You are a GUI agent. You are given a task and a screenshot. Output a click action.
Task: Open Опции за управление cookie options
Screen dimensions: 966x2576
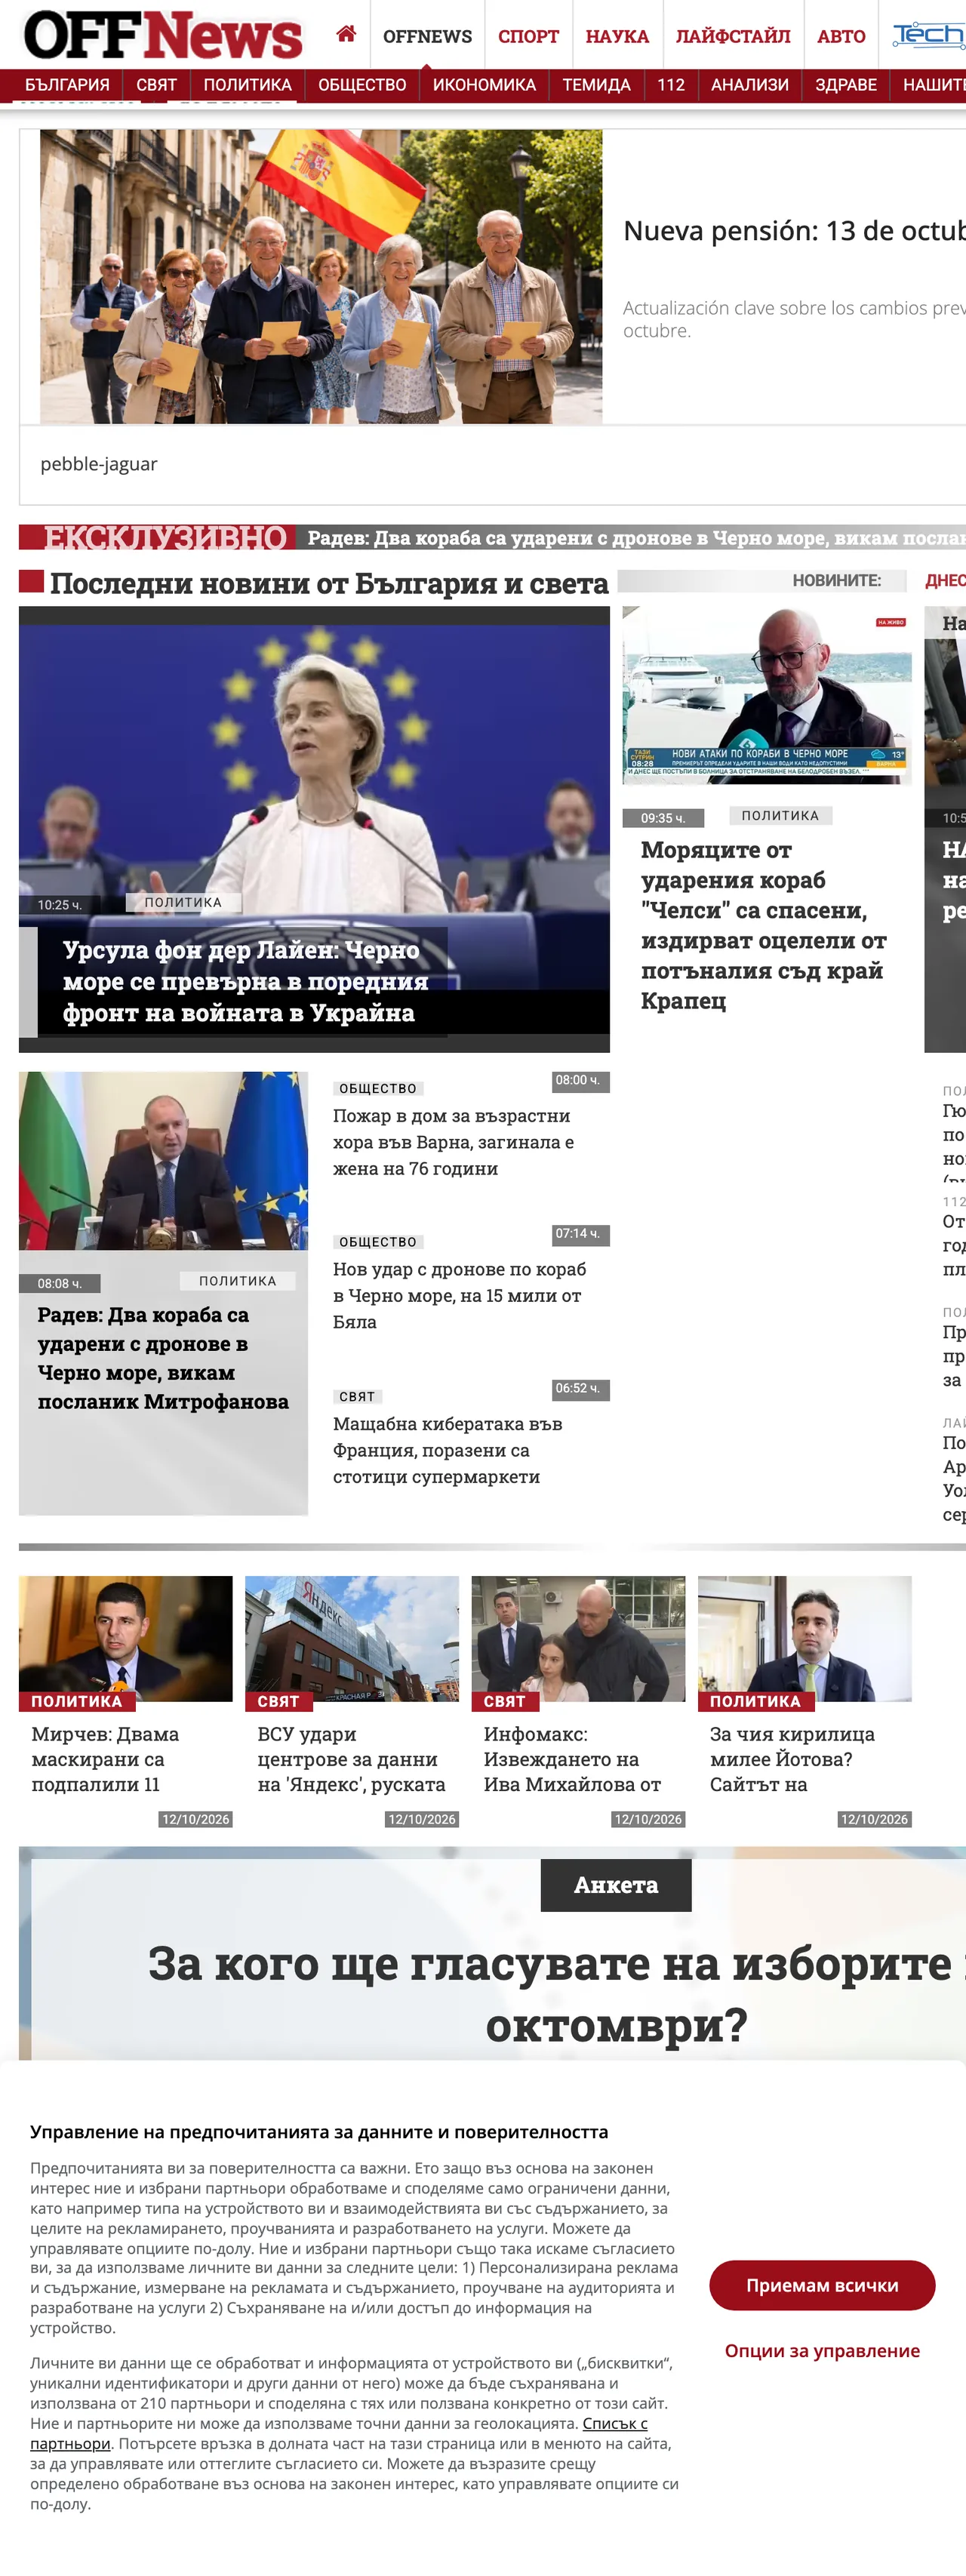[x=822, y=2350]
